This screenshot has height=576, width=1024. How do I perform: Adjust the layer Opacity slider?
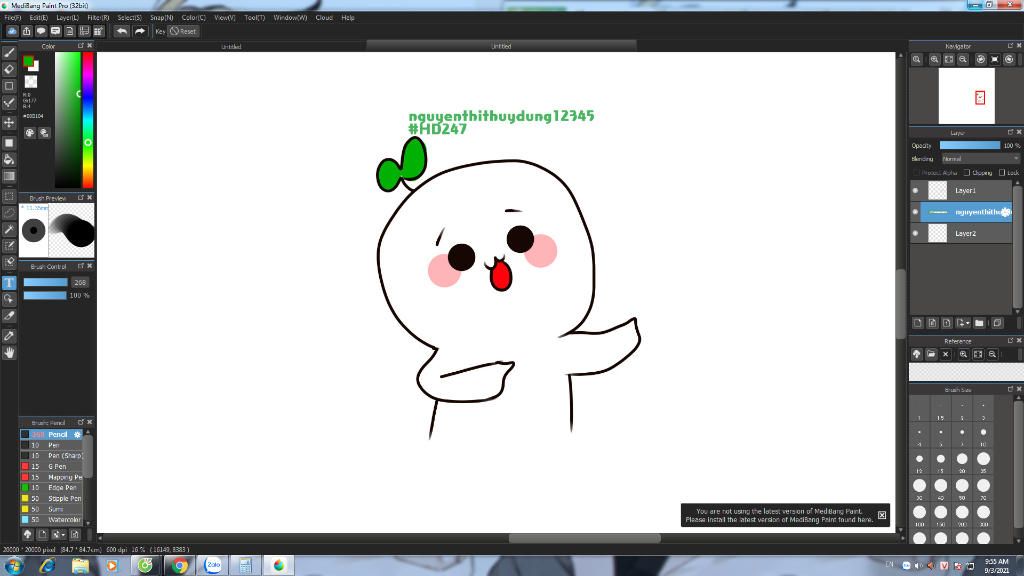click(x=969, y=146)
